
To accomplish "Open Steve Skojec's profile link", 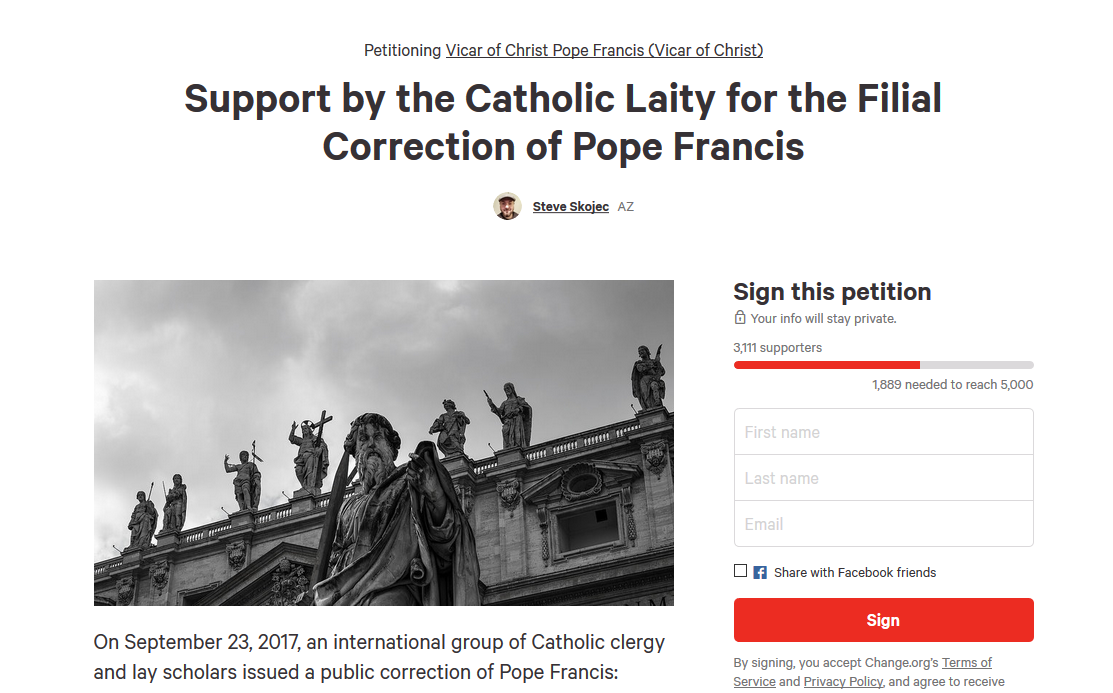I will pyautogui.click(x=570, y=207).
